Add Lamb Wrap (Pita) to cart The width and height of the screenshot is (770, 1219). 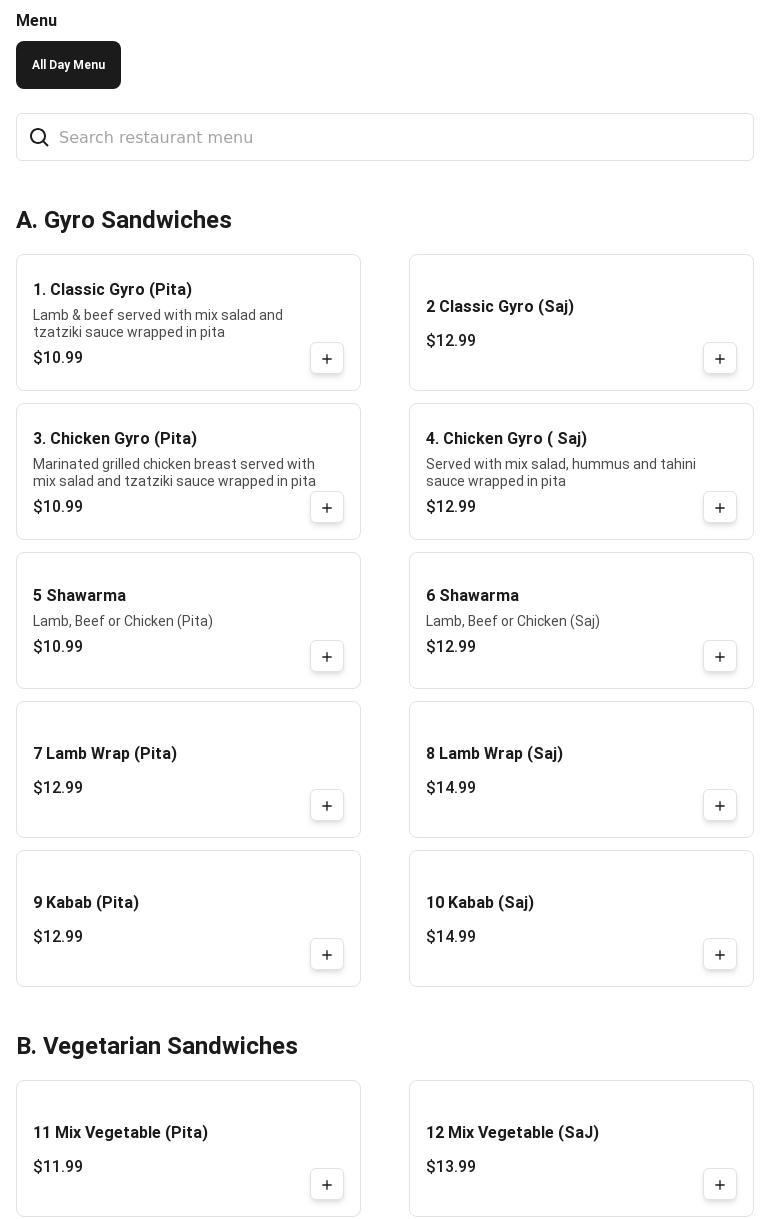point(327,806)
